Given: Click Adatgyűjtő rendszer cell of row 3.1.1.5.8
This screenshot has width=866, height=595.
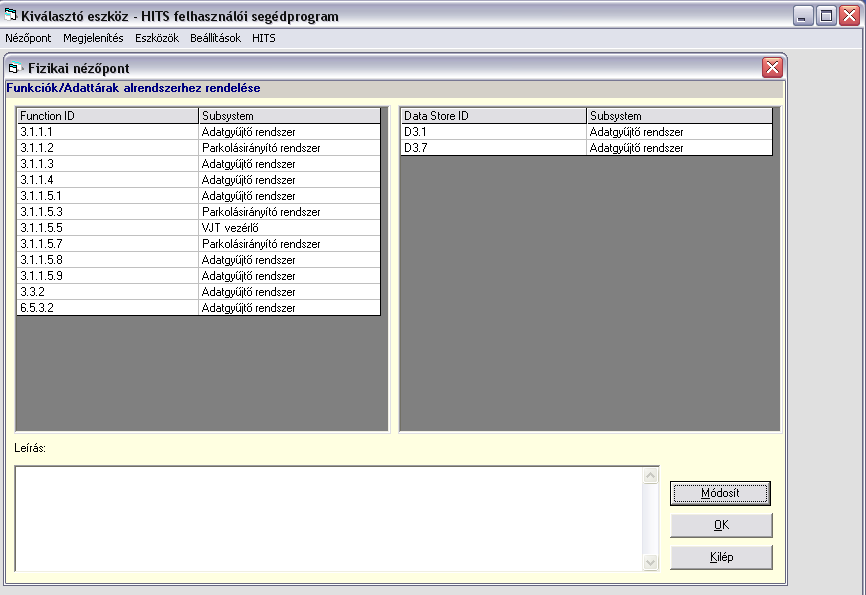Looking at the screenshot, I should click(x=289, y=260).
